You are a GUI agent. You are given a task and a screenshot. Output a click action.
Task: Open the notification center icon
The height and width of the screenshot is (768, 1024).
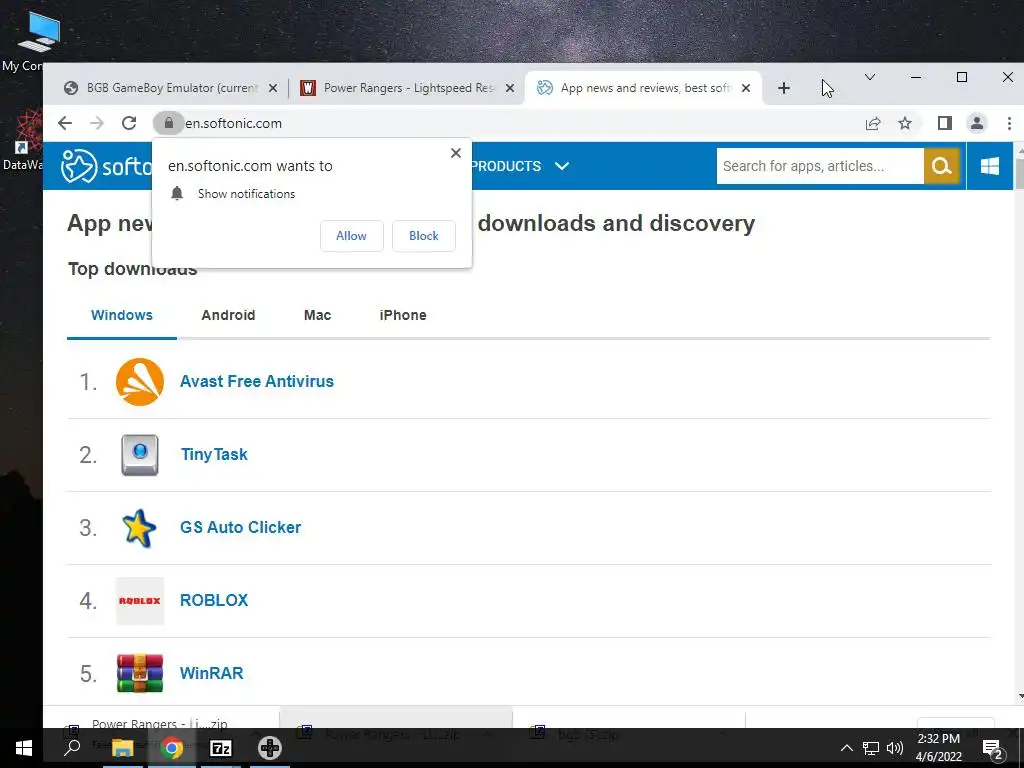[992, 748]
